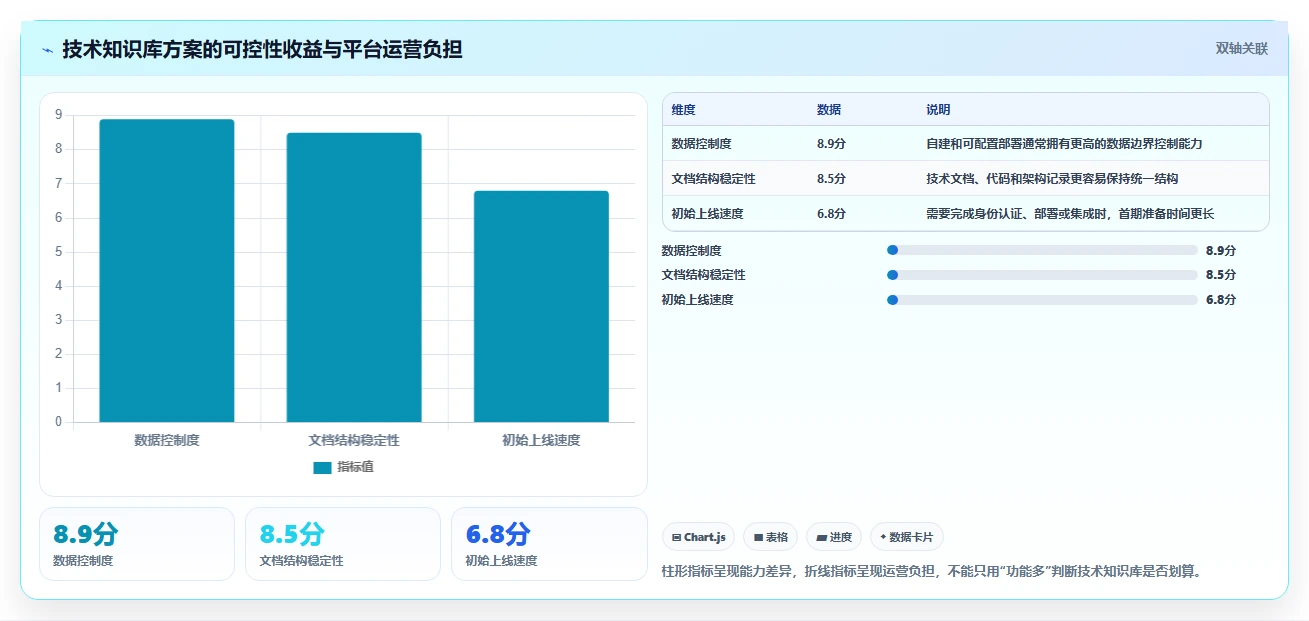Open the 8.5分 文档结构稳定性 data card

click(343, 544)
